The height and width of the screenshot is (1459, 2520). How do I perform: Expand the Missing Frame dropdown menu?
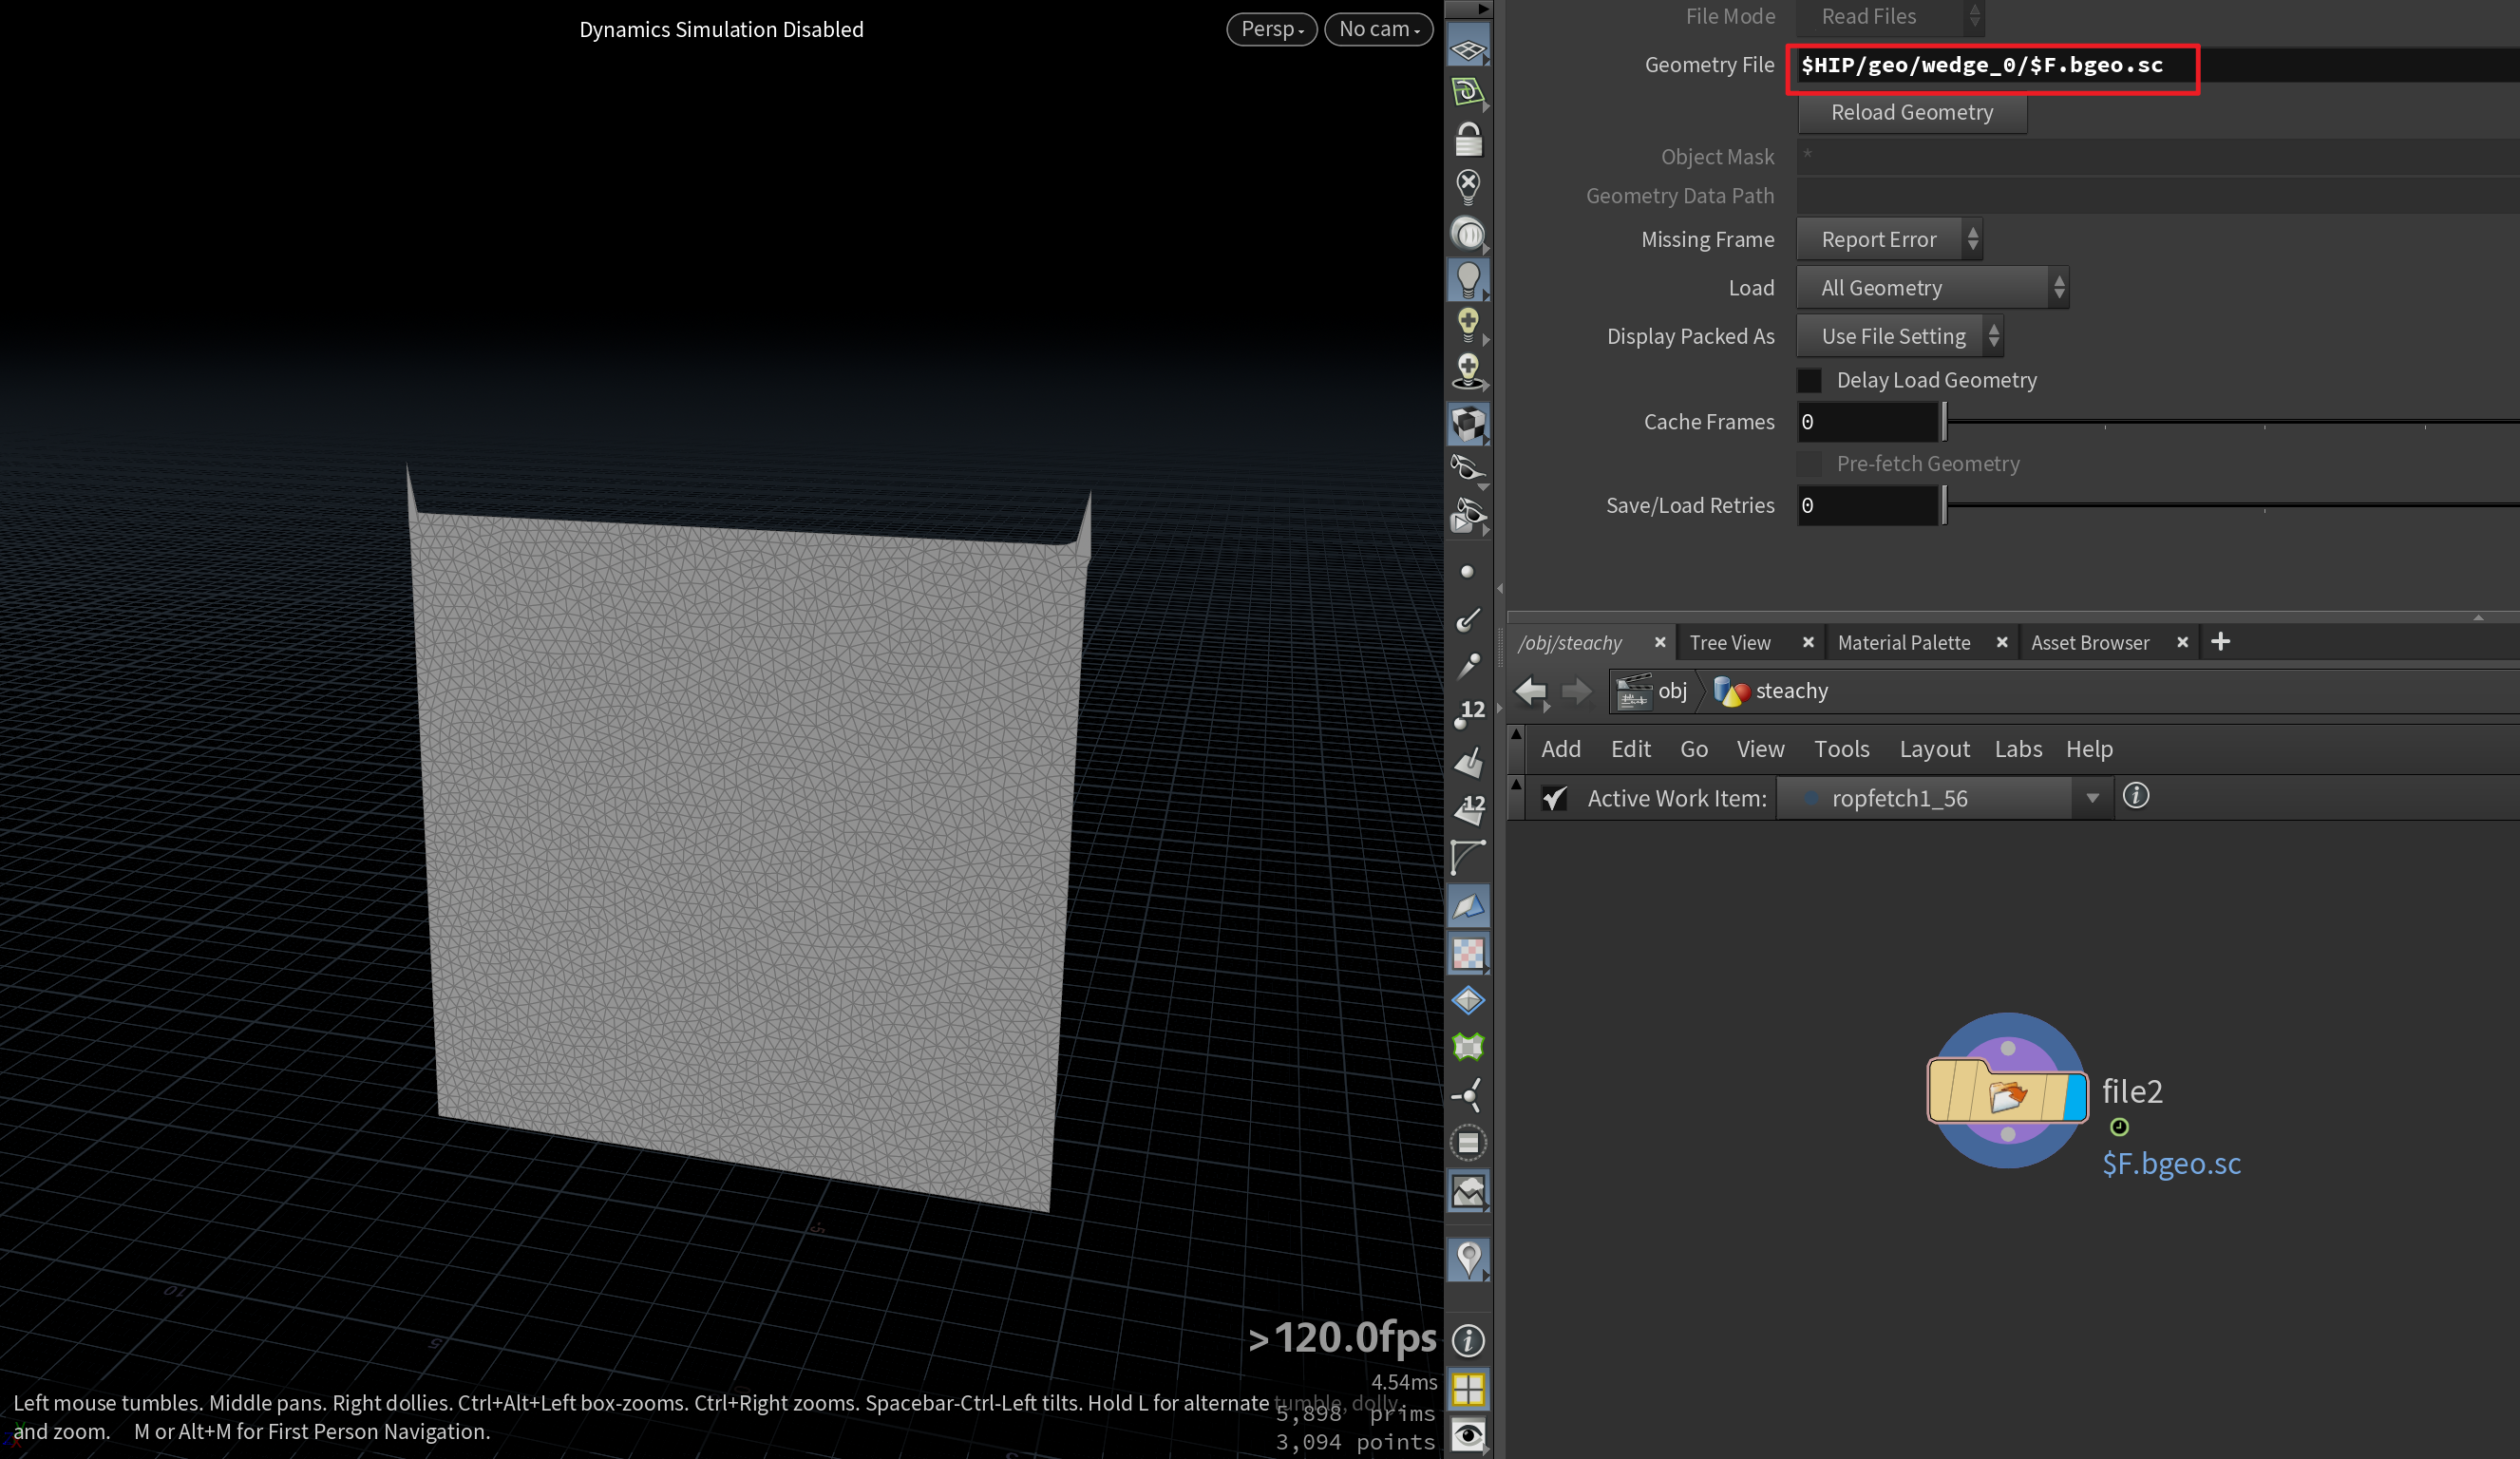[x=1893, y=238]
